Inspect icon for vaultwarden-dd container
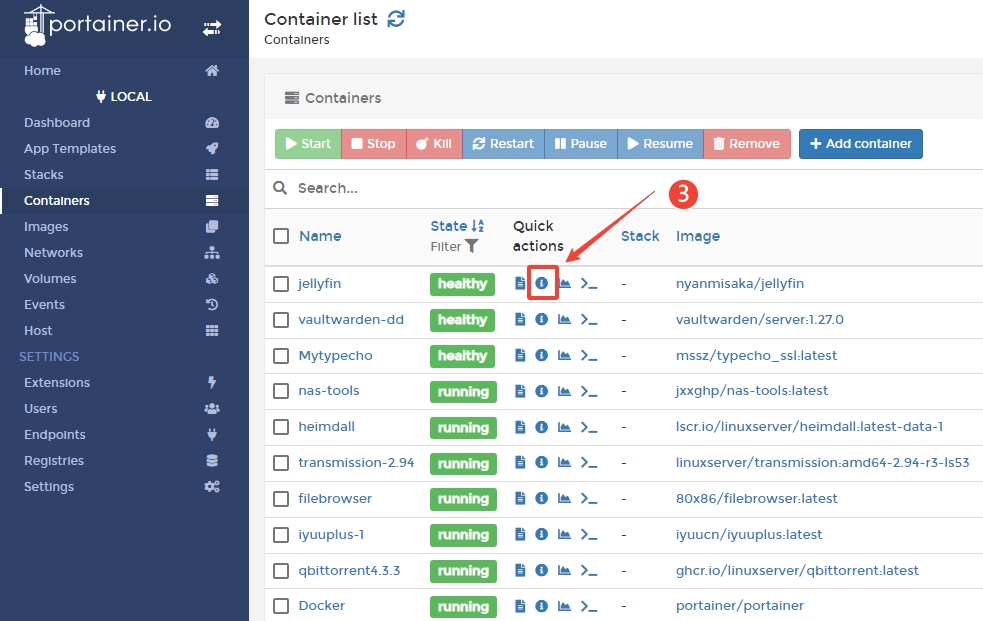 pos(542,320)
